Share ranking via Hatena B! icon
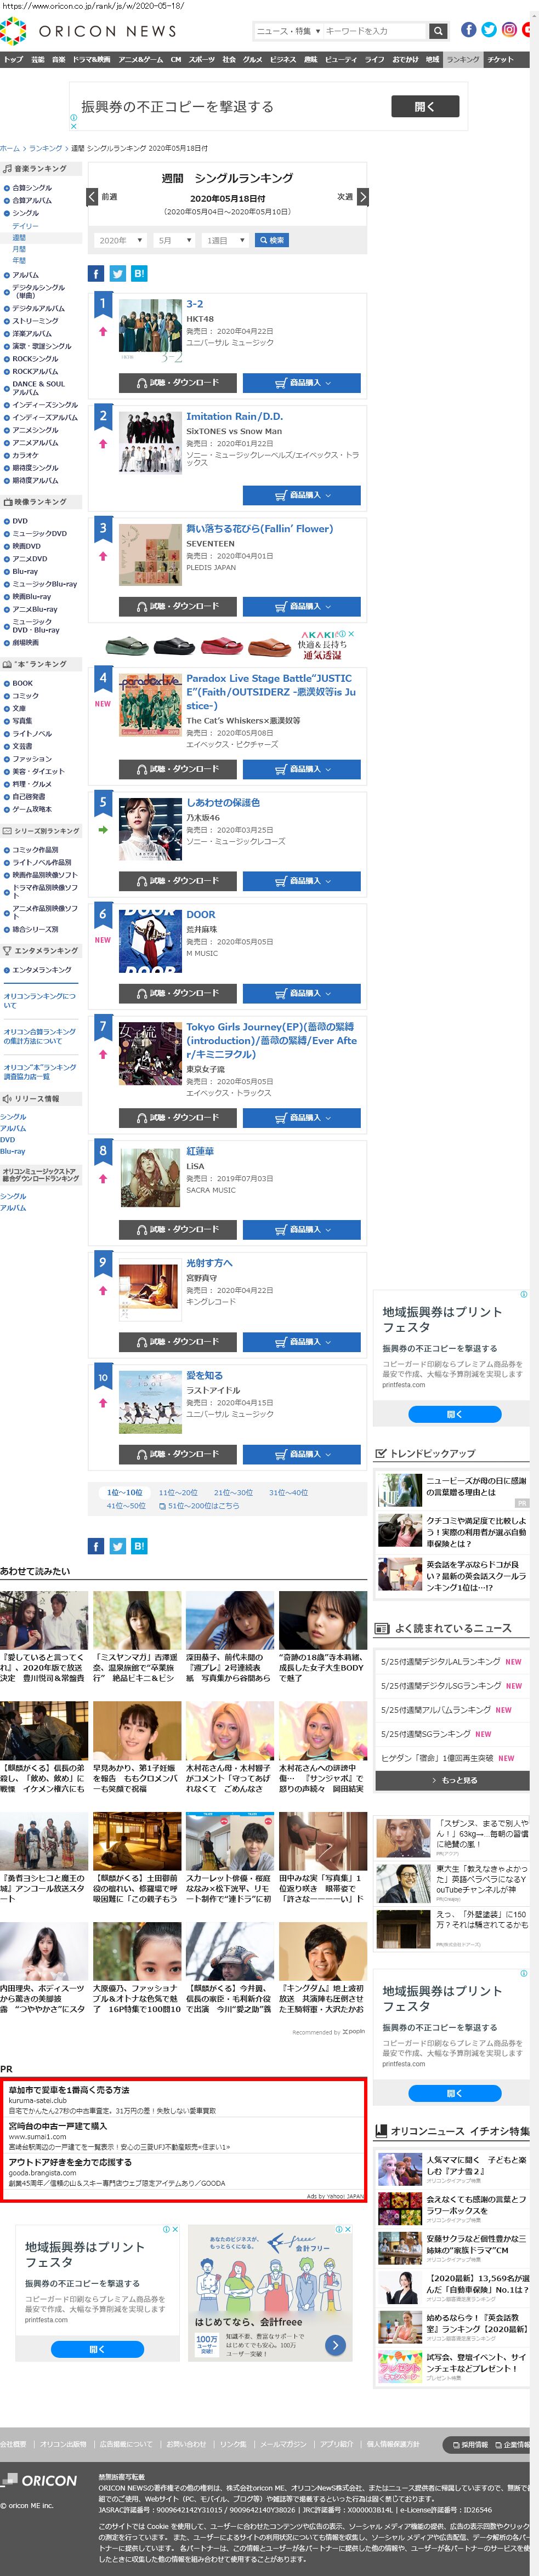The height and width of the screenshot is (2576, 539). pyautogui.click(x=139, y=273)
